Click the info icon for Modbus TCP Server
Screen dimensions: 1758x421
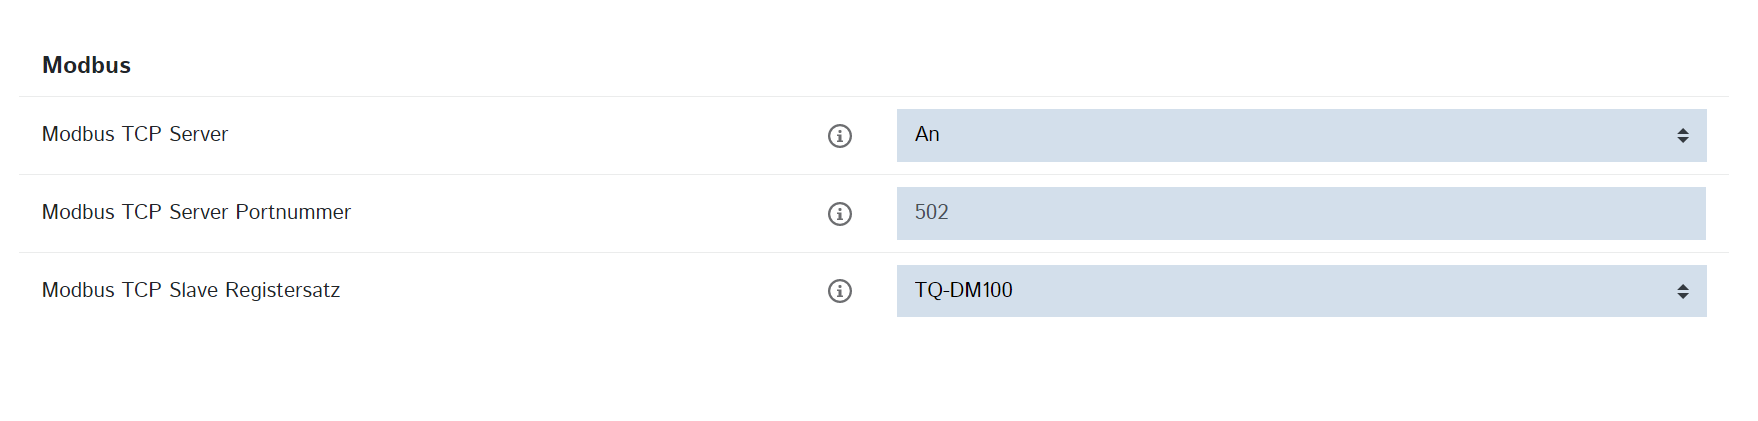[840, 136]
